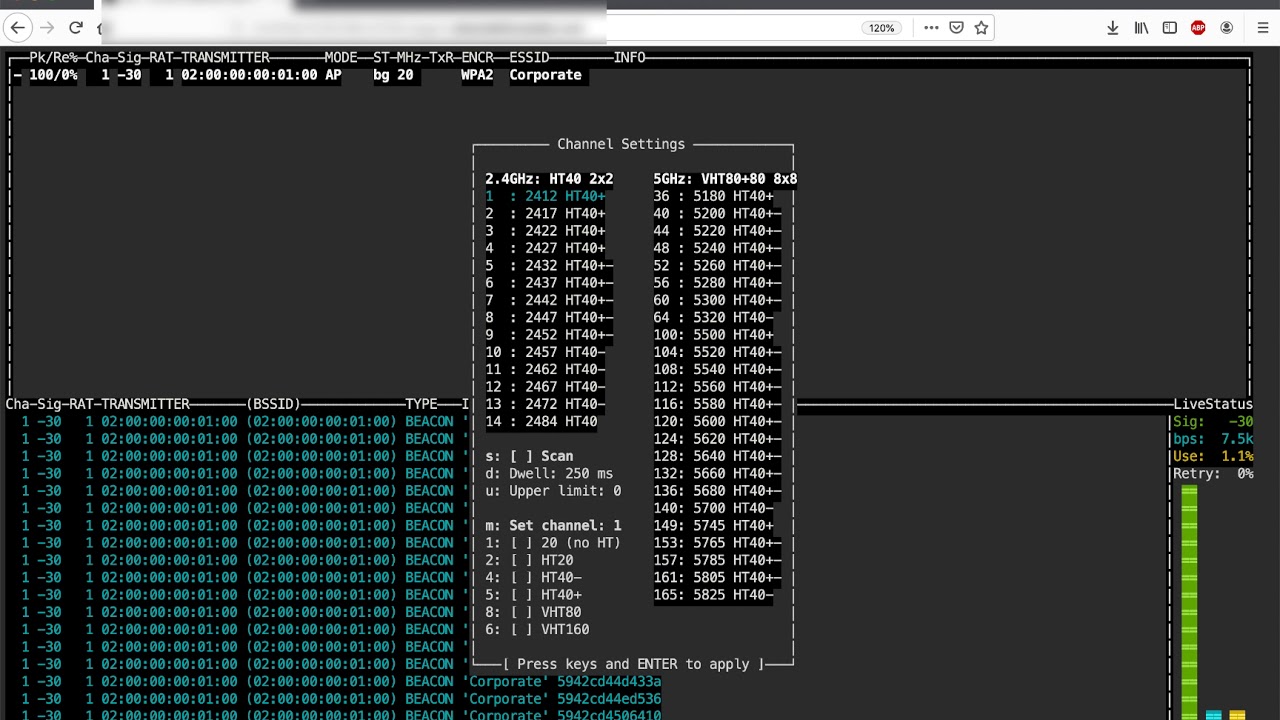Click the Sig: -30 live status value
This screenshot has height=720, width=1280.
click(1213, 421)
